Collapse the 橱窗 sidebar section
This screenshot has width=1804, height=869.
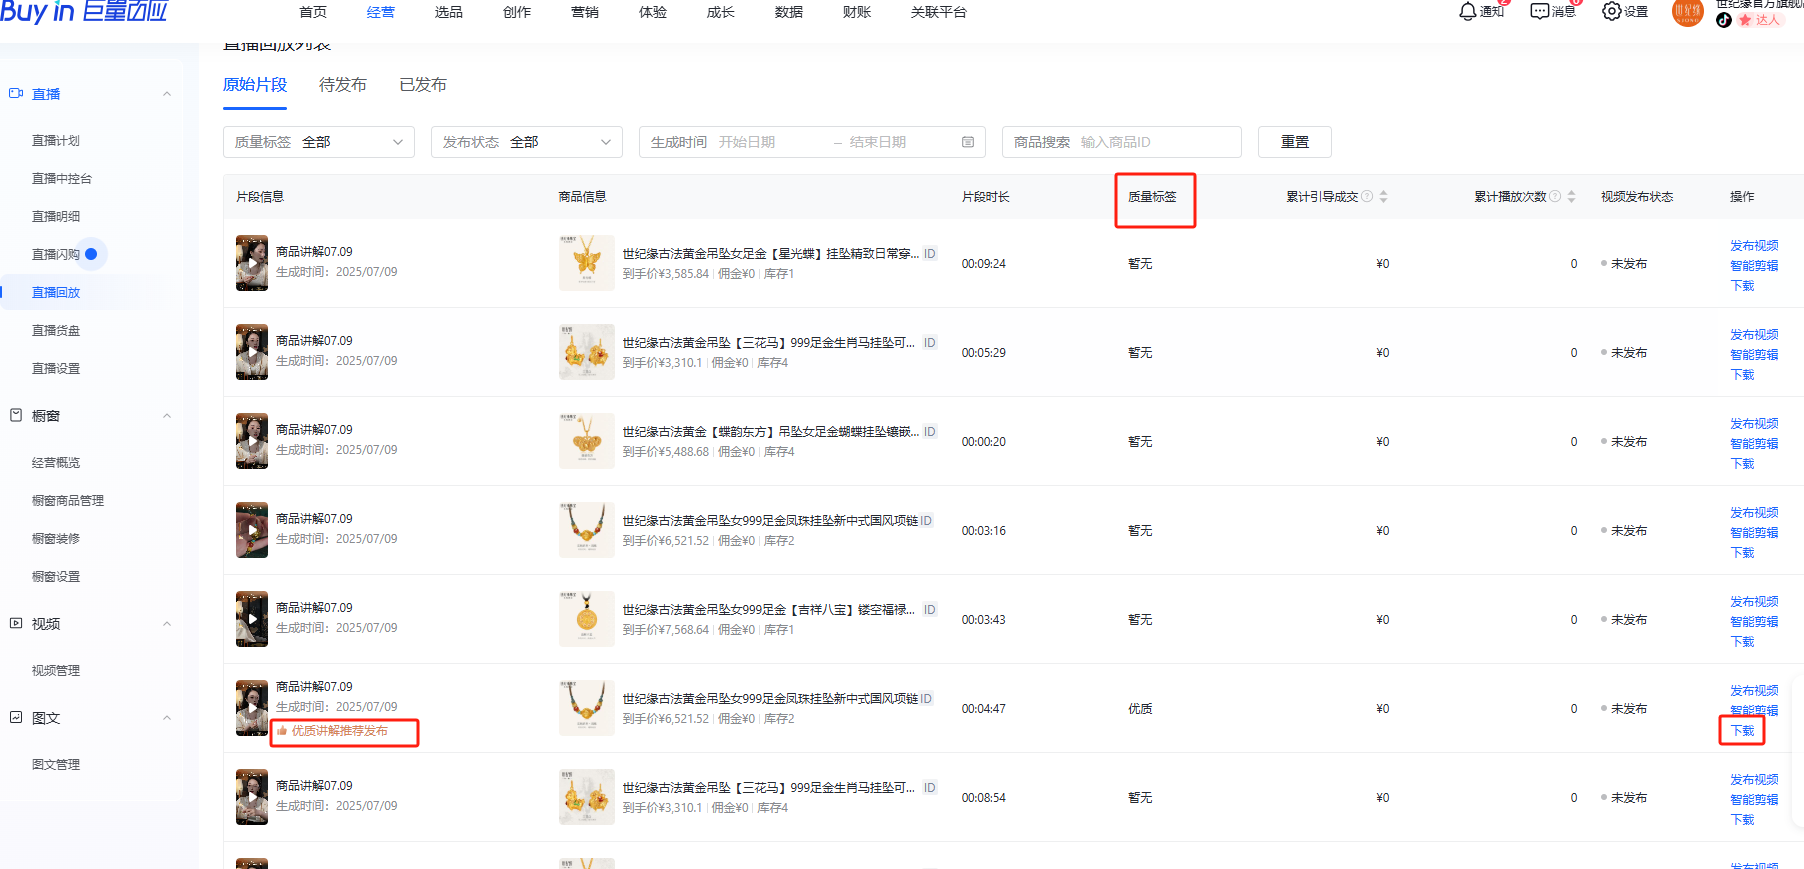[167, 416]
